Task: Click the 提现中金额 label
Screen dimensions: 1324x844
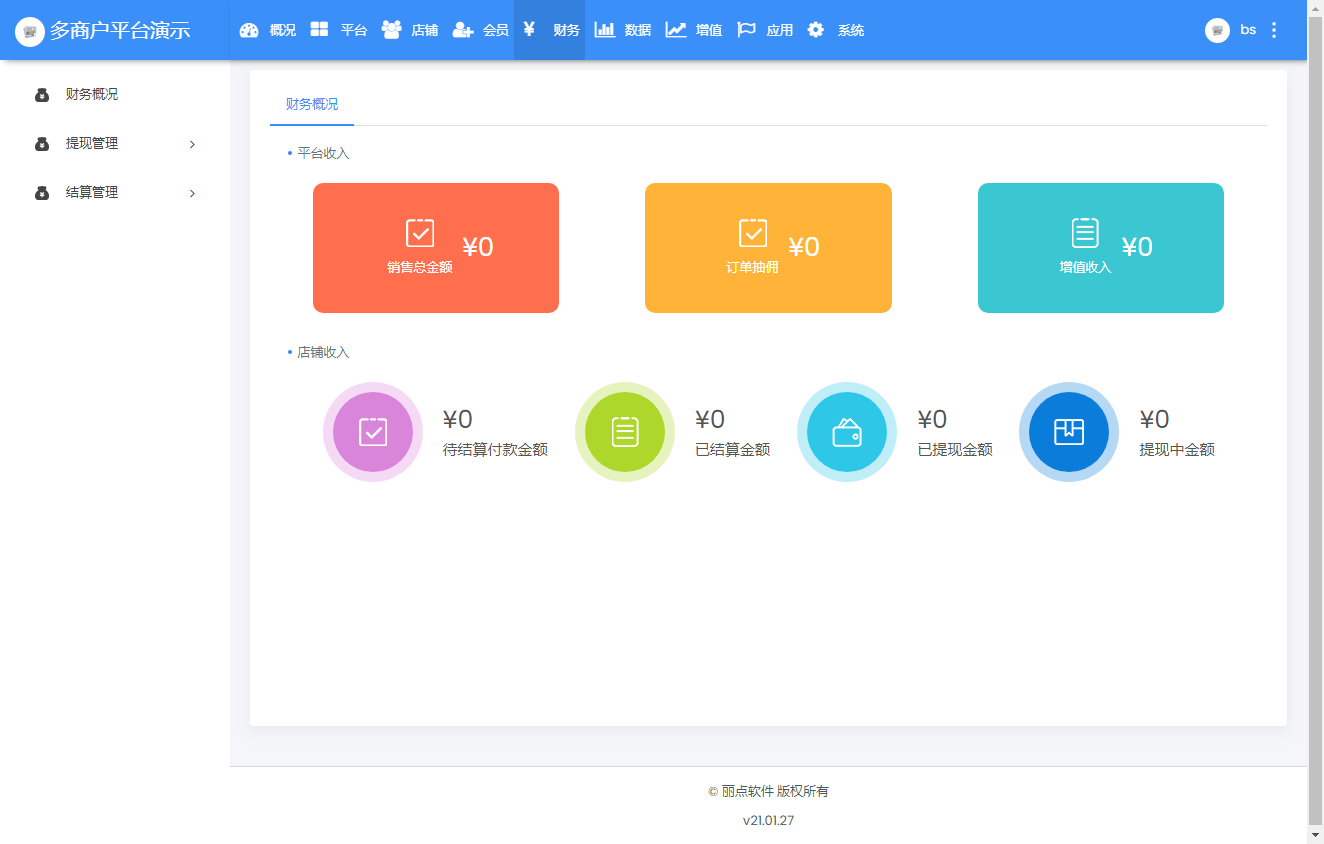Action: point(1177,450)
